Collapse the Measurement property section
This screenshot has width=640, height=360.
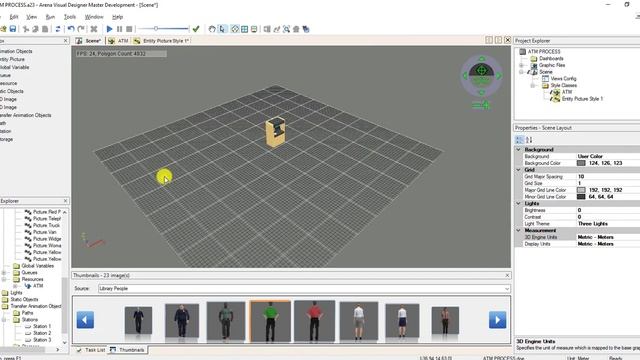[x=518, y=230]
